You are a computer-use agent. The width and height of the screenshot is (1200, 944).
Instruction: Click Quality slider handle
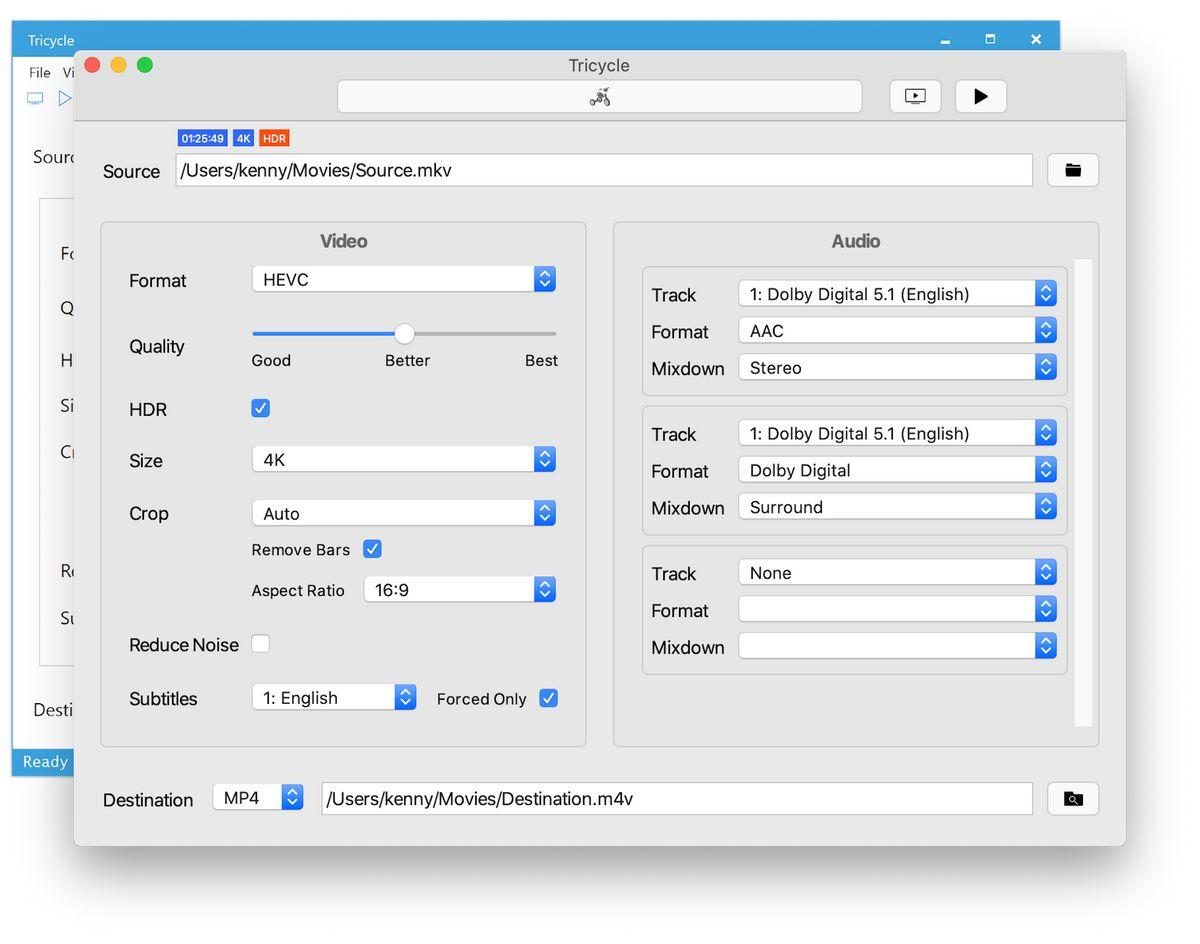point(404,333)
